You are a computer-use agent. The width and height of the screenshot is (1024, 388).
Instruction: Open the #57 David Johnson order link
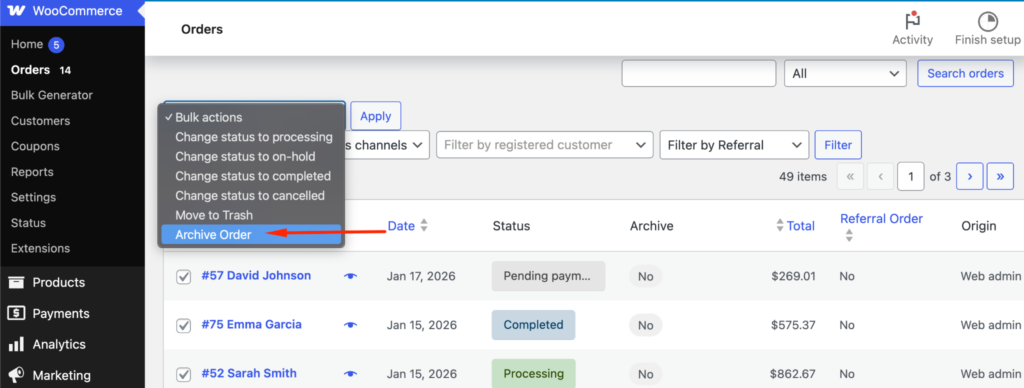click(256, 276)
